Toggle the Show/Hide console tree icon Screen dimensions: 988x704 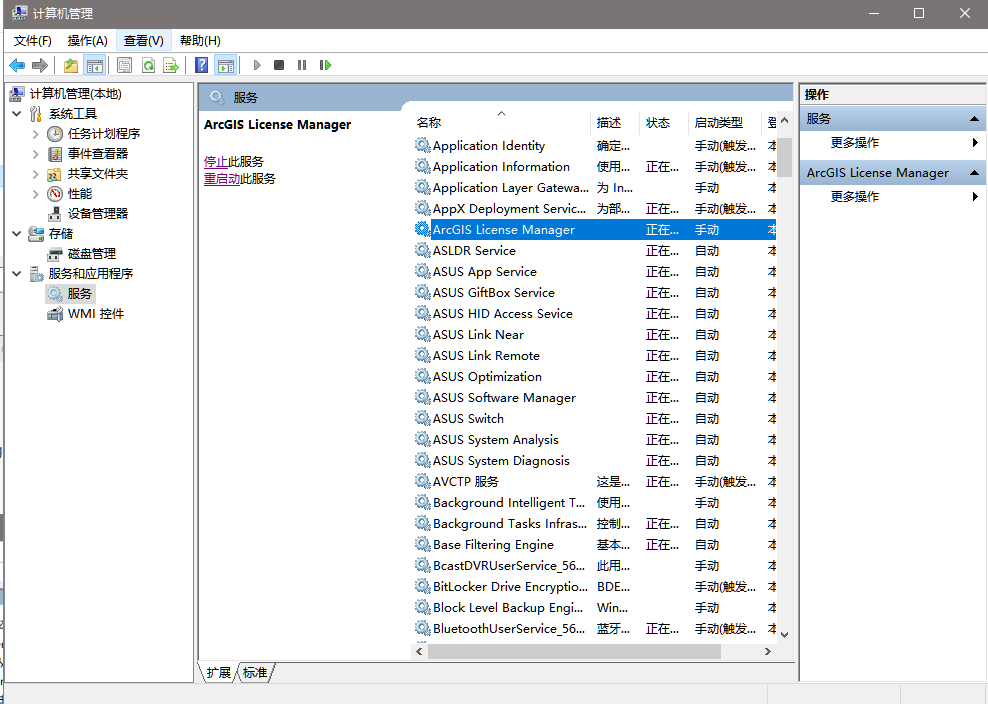(x=95, y=65)
